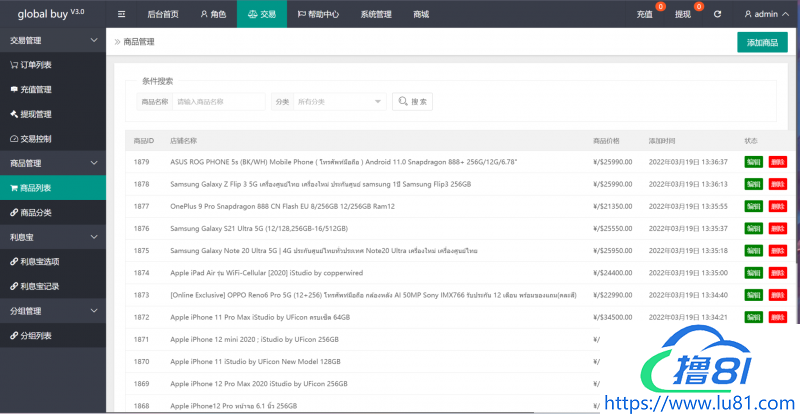Click the green 添加商品 button

[x=762, y=42]
